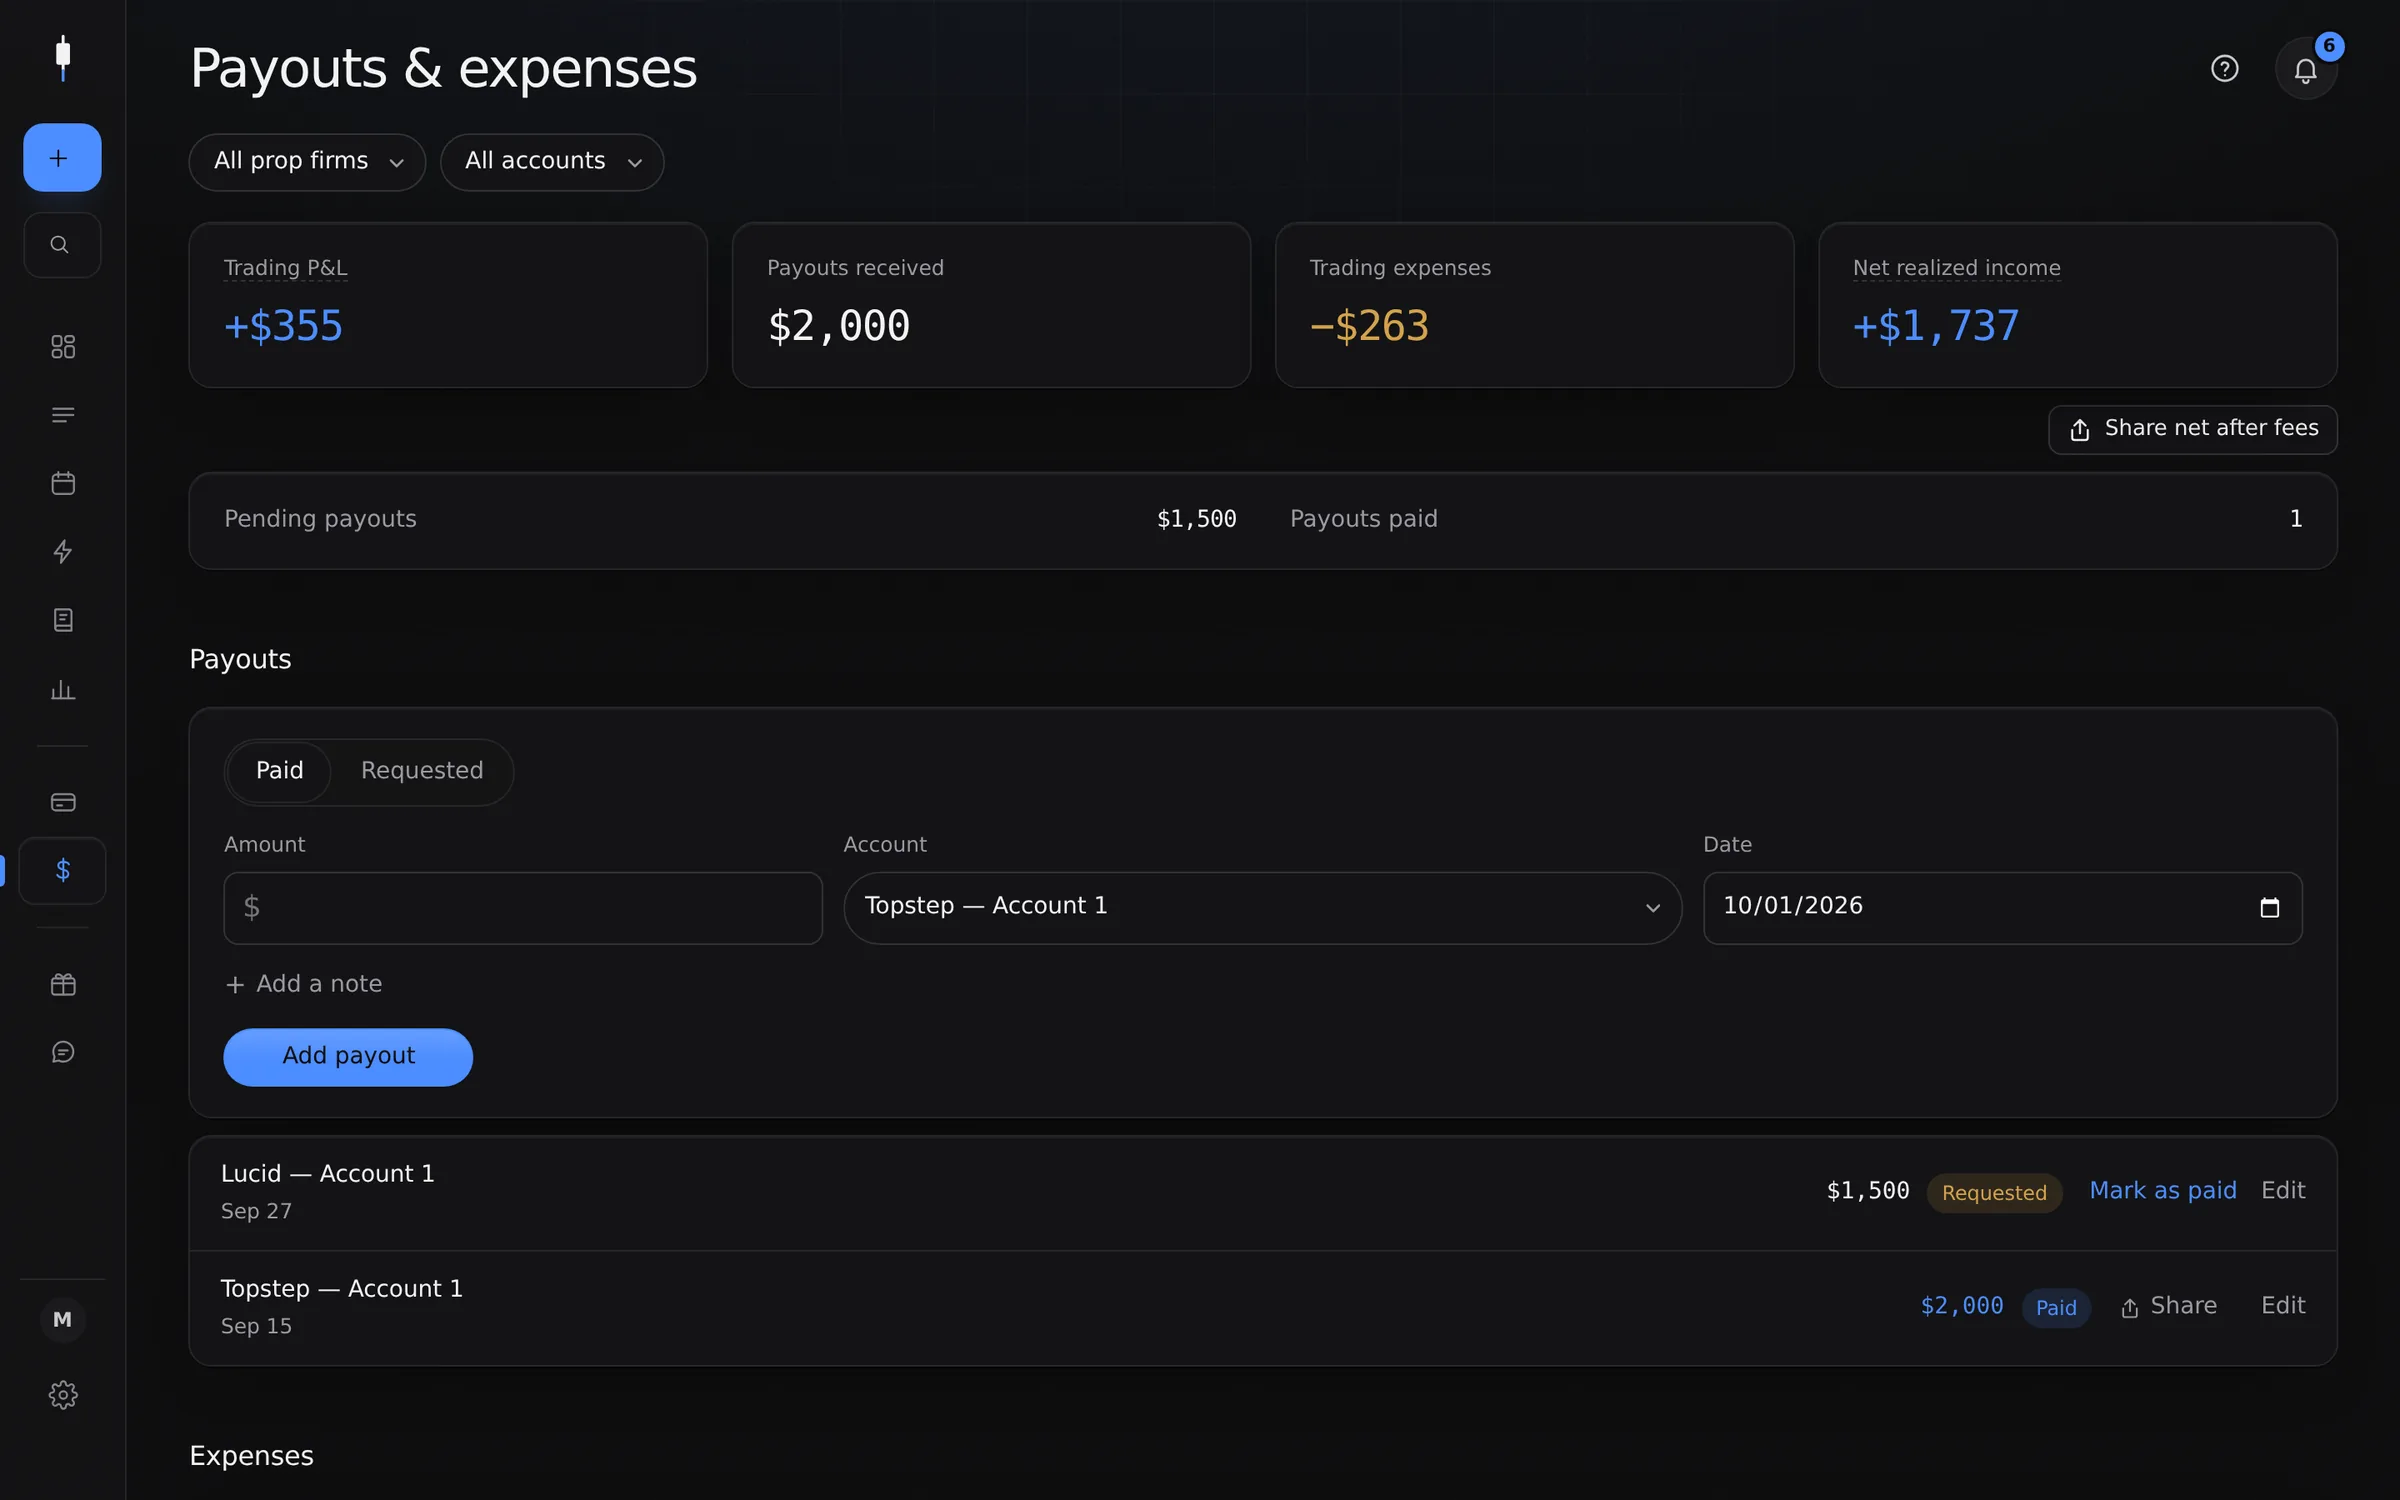This screenshot has width=2400, height=1500.
Task: Open the journal notebook icon
Action: coord(62,620)
